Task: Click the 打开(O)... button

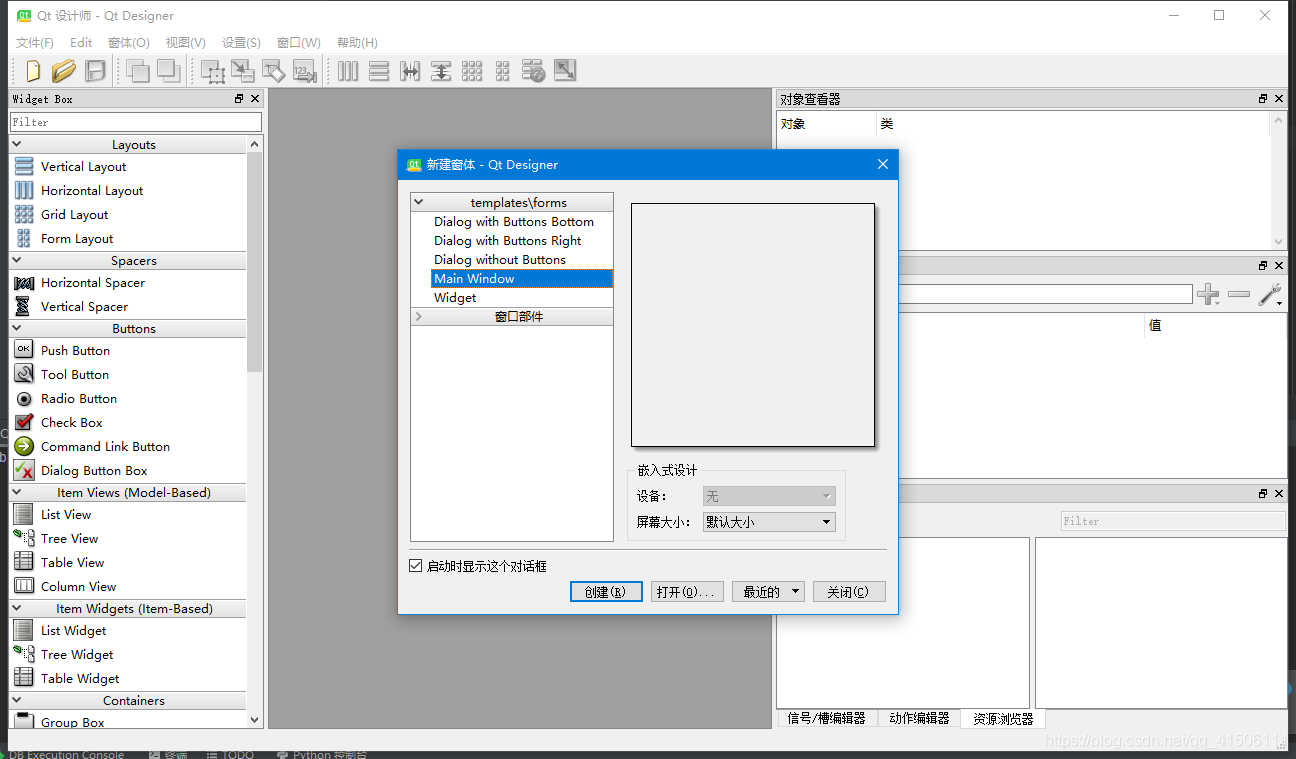Action: (687, 592)
